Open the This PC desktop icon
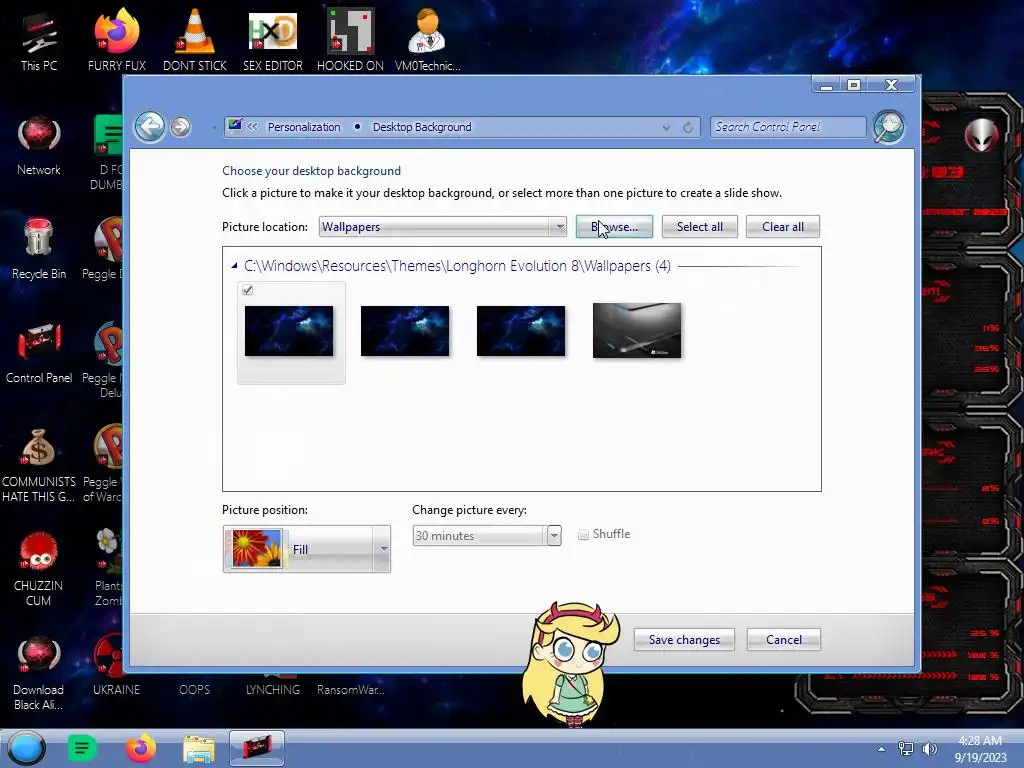 tap(39, 39)
